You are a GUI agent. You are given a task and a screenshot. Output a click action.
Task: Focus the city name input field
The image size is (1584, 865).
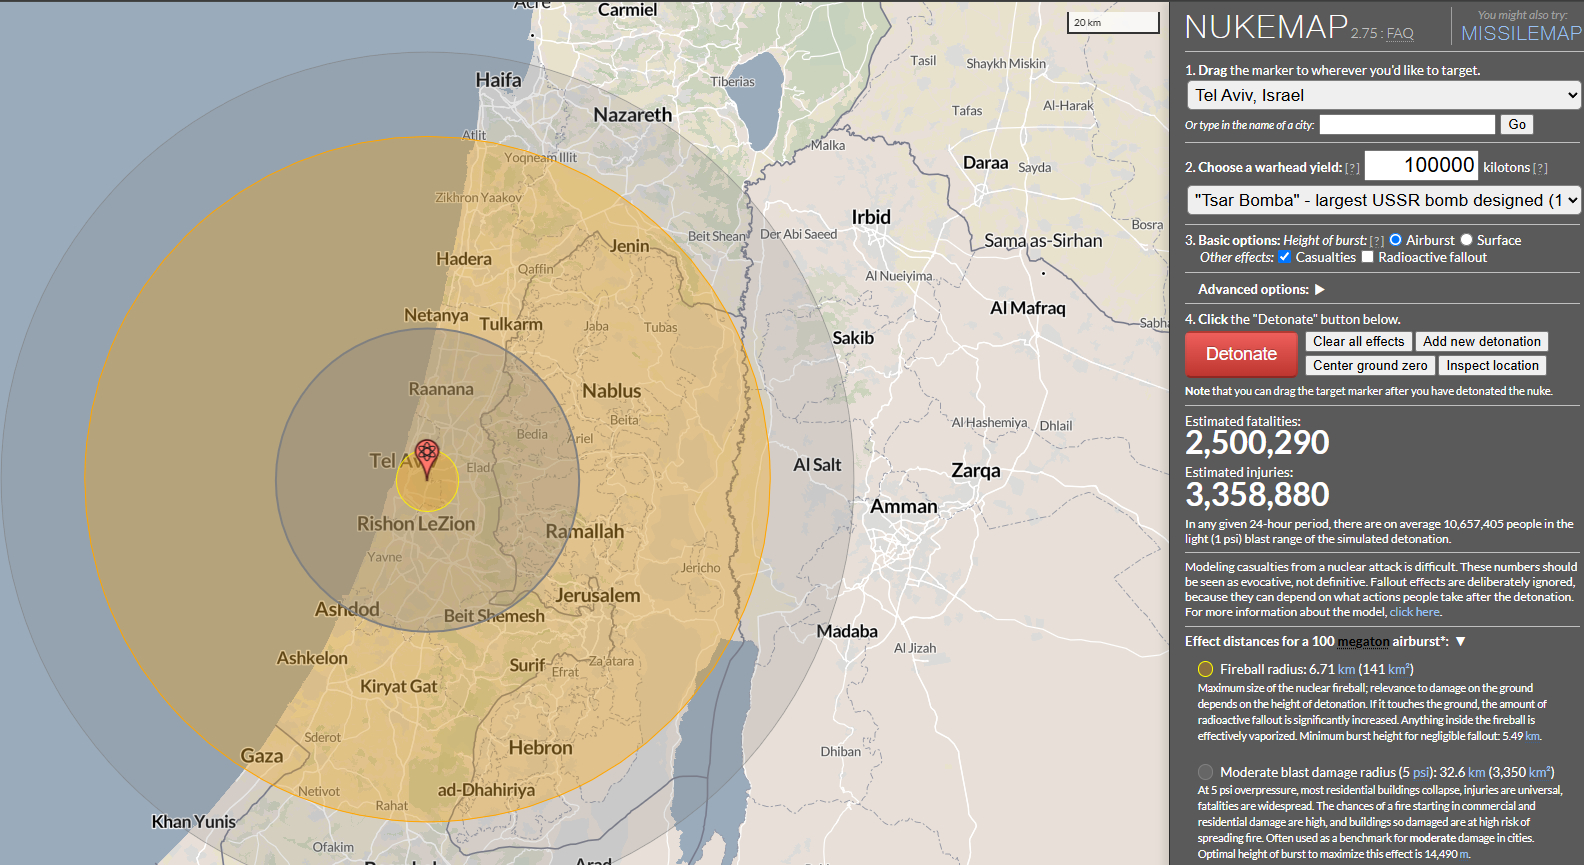1407,125
